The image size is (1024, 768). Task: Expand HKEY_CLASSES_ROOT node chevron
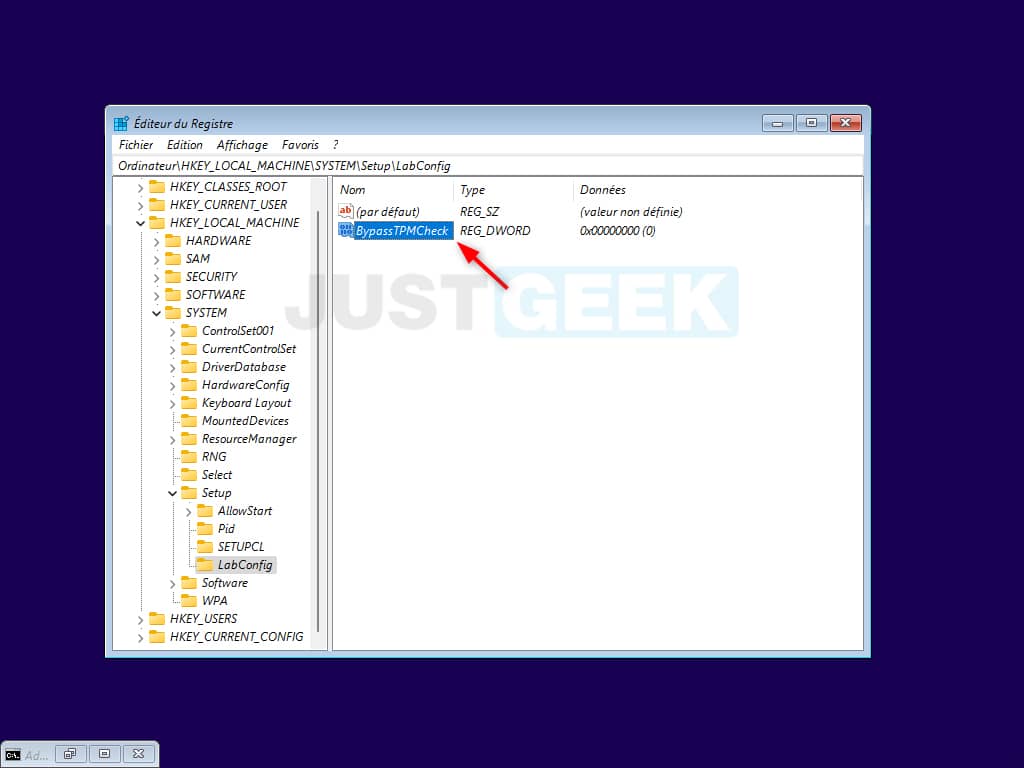pyautogui.click(x=140, y=187)
